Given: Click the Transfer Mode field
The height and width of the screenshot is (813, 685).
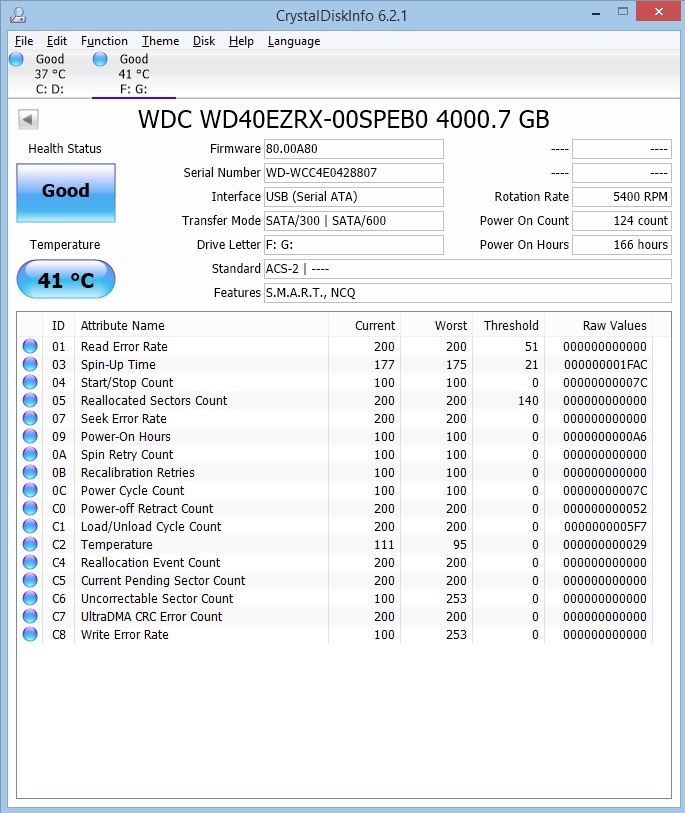Looking at the screenshot, I should click(354, 220).
